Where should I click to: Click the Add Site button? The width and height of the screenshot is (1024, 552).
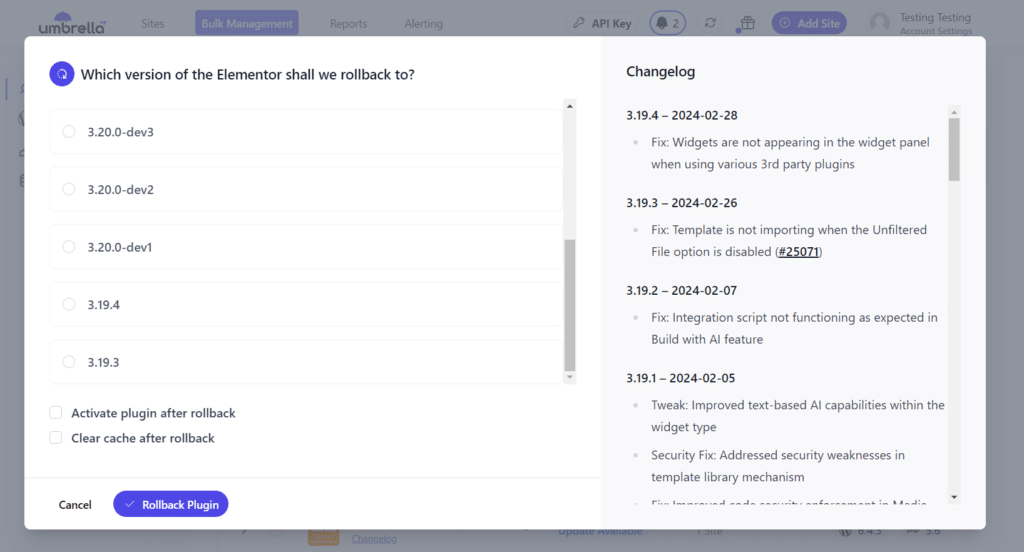809,23
